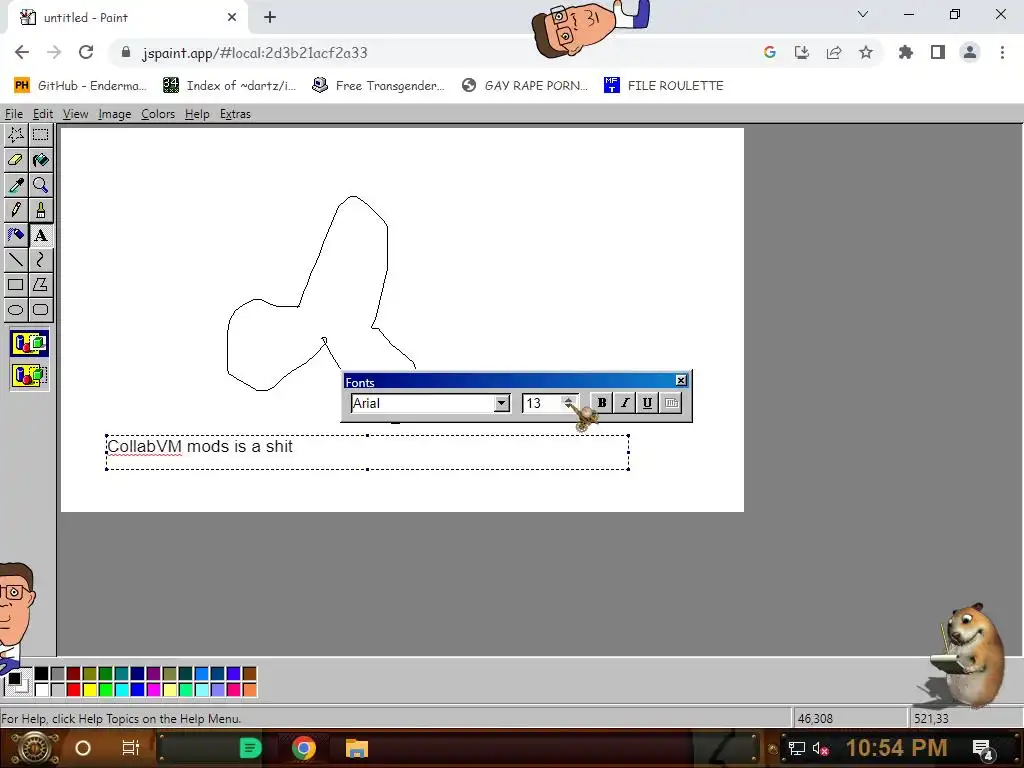Screen dimensions: 1024x768
Task: Toggle Bold in Fonts window
Action: click(601, 403)
